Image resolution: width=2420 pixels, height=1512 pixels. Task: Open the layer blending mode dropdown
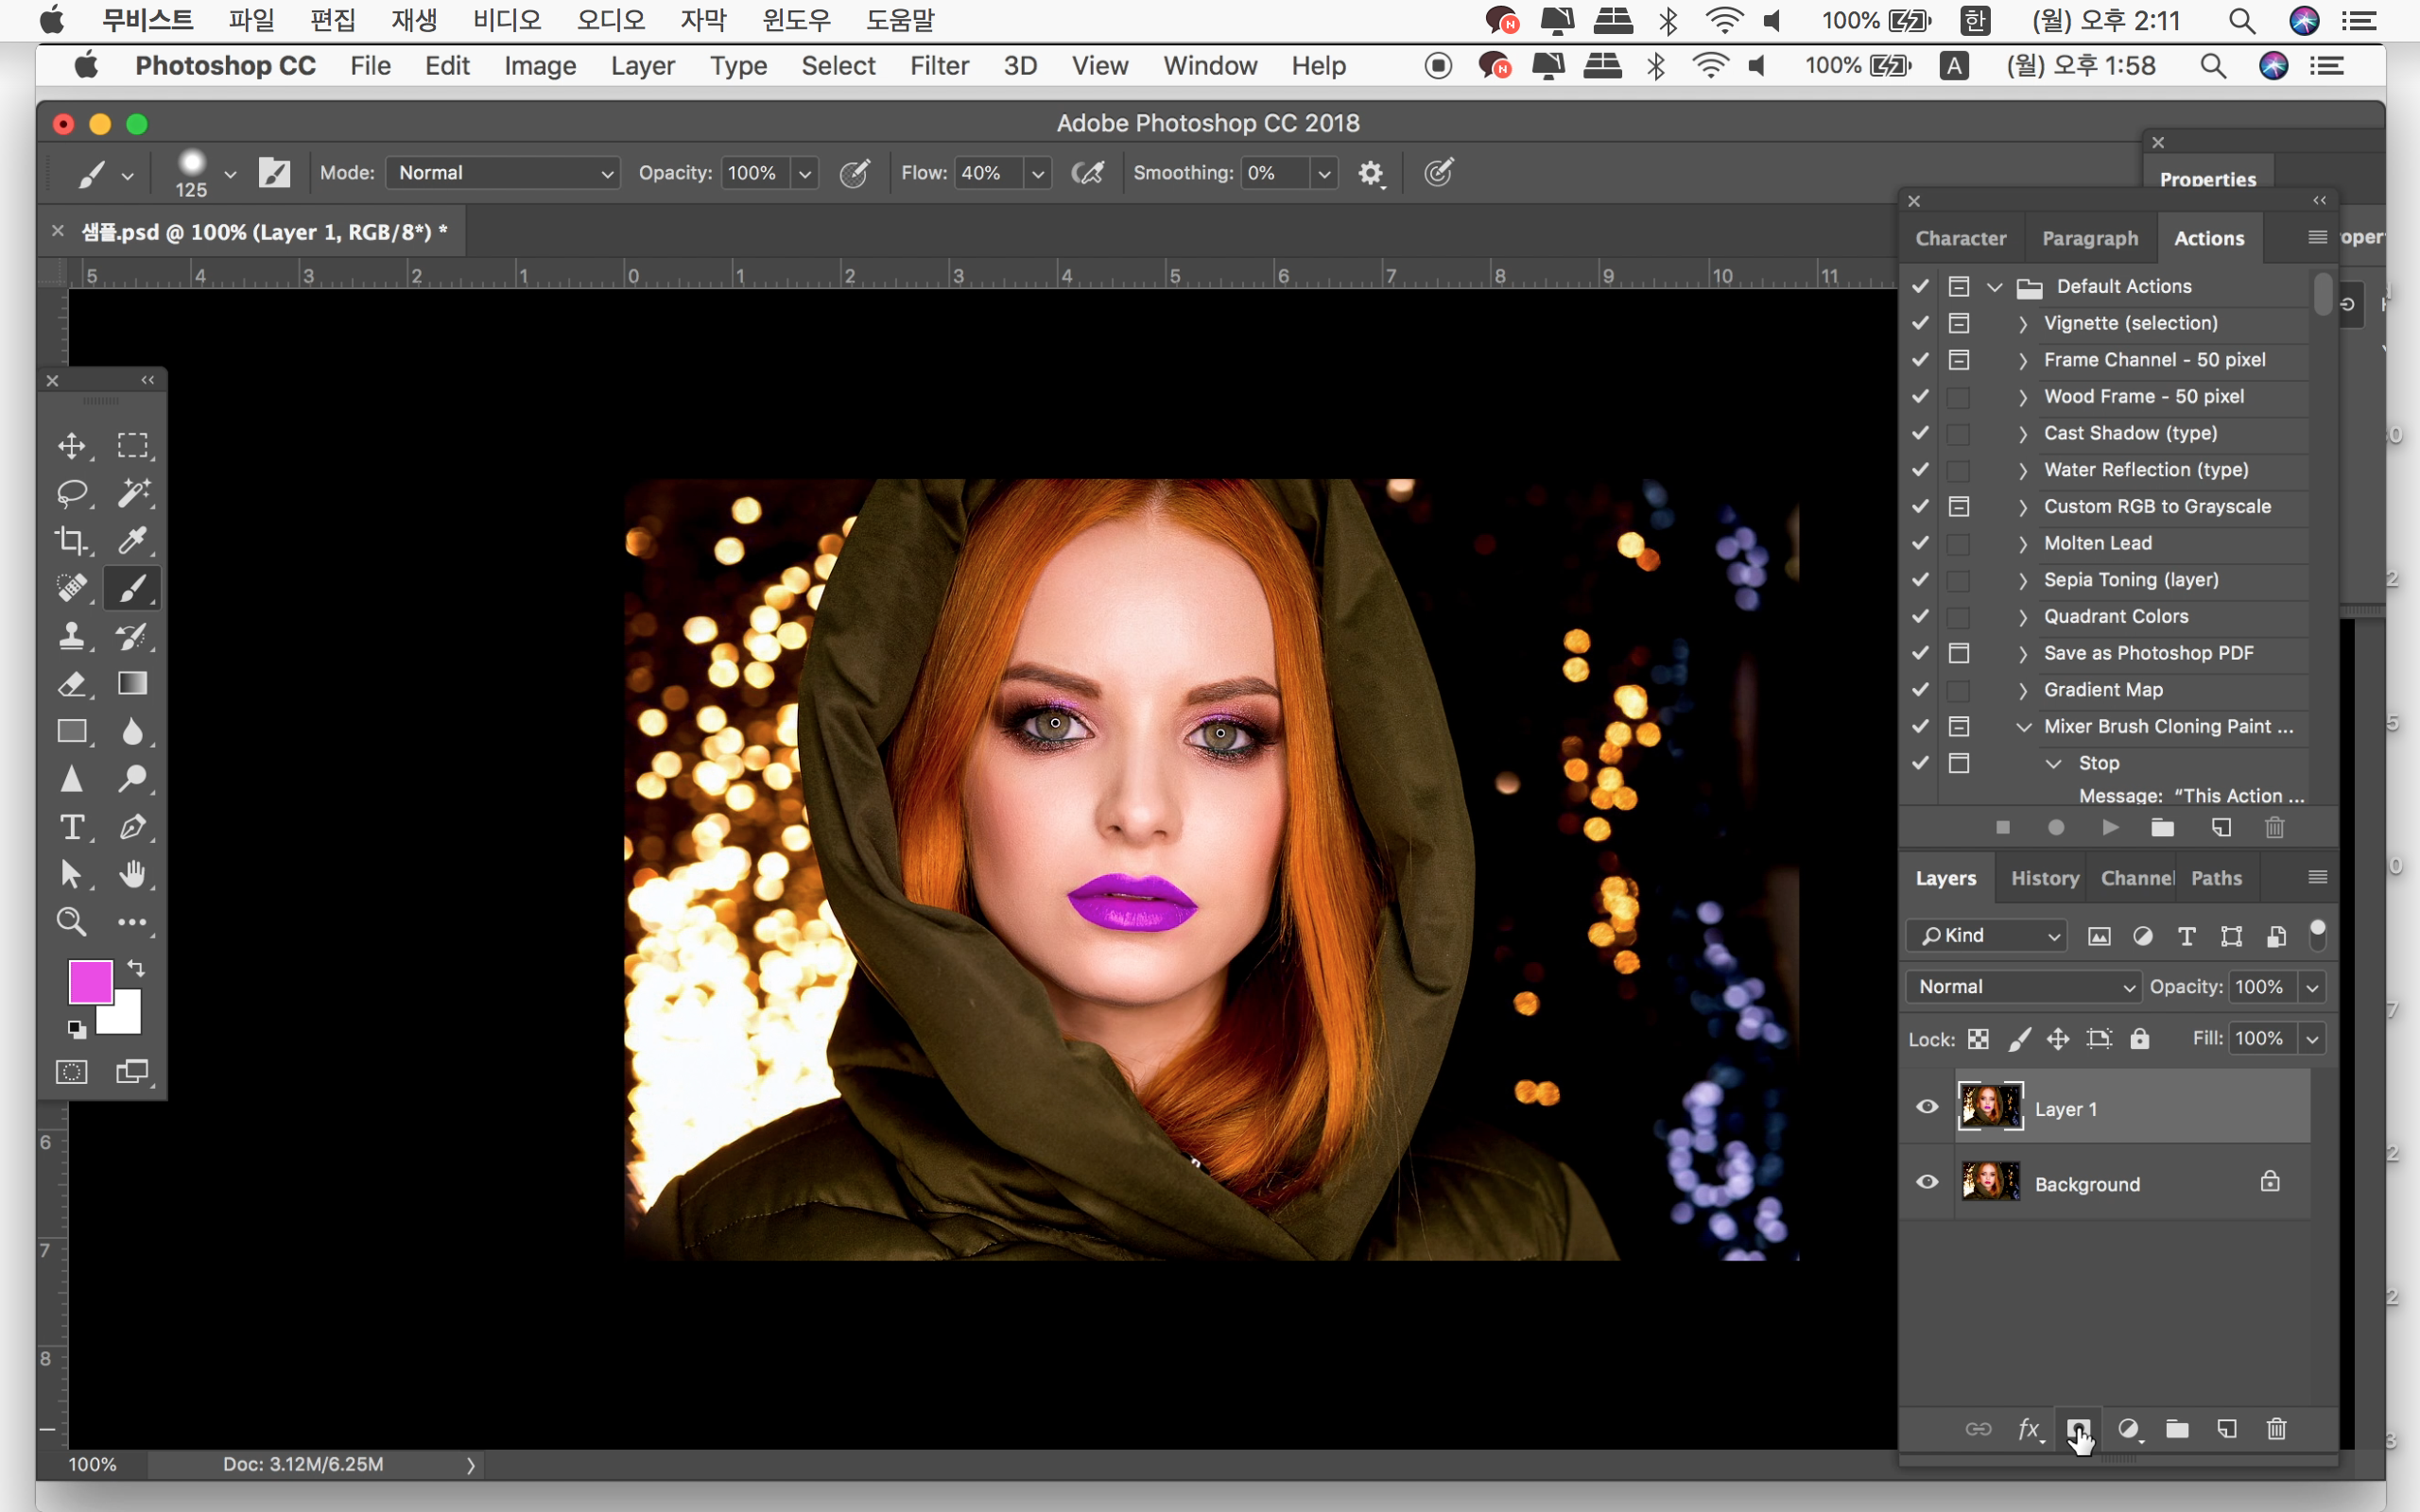pyautogui.click(x=2023, y=986)
